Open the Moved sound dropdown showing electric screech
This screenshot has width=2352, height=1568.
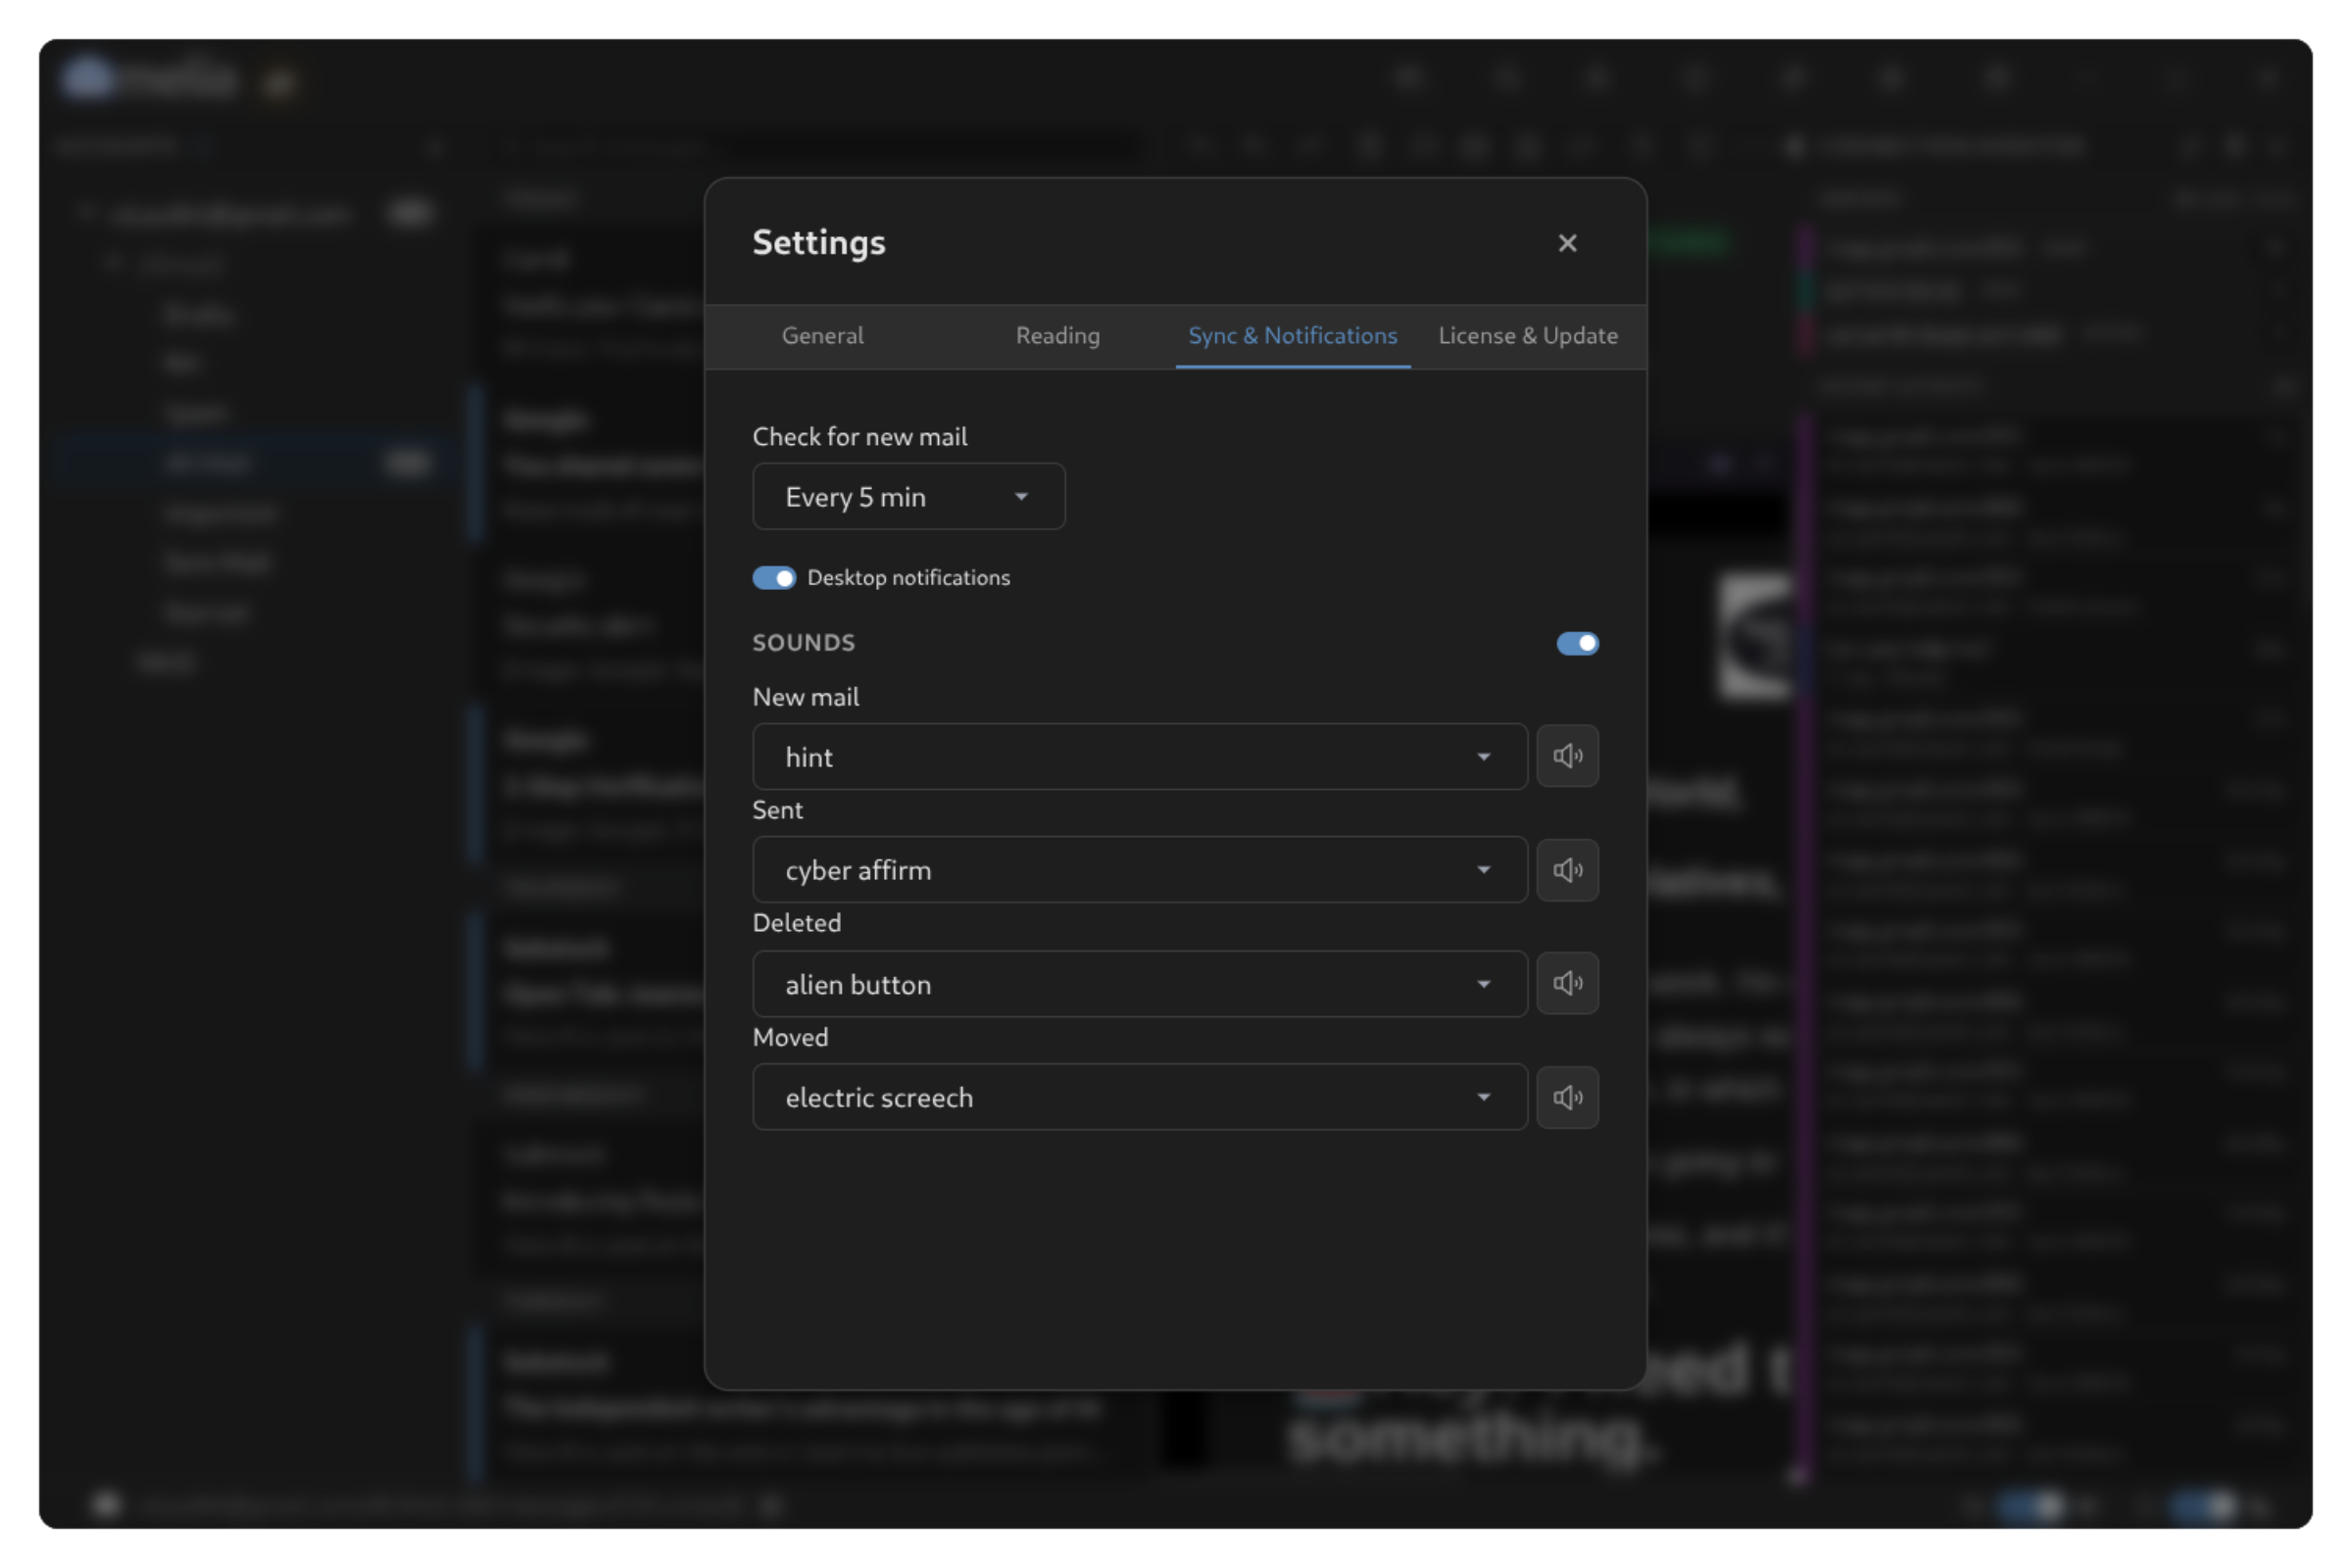(x=1140, y=1097)
